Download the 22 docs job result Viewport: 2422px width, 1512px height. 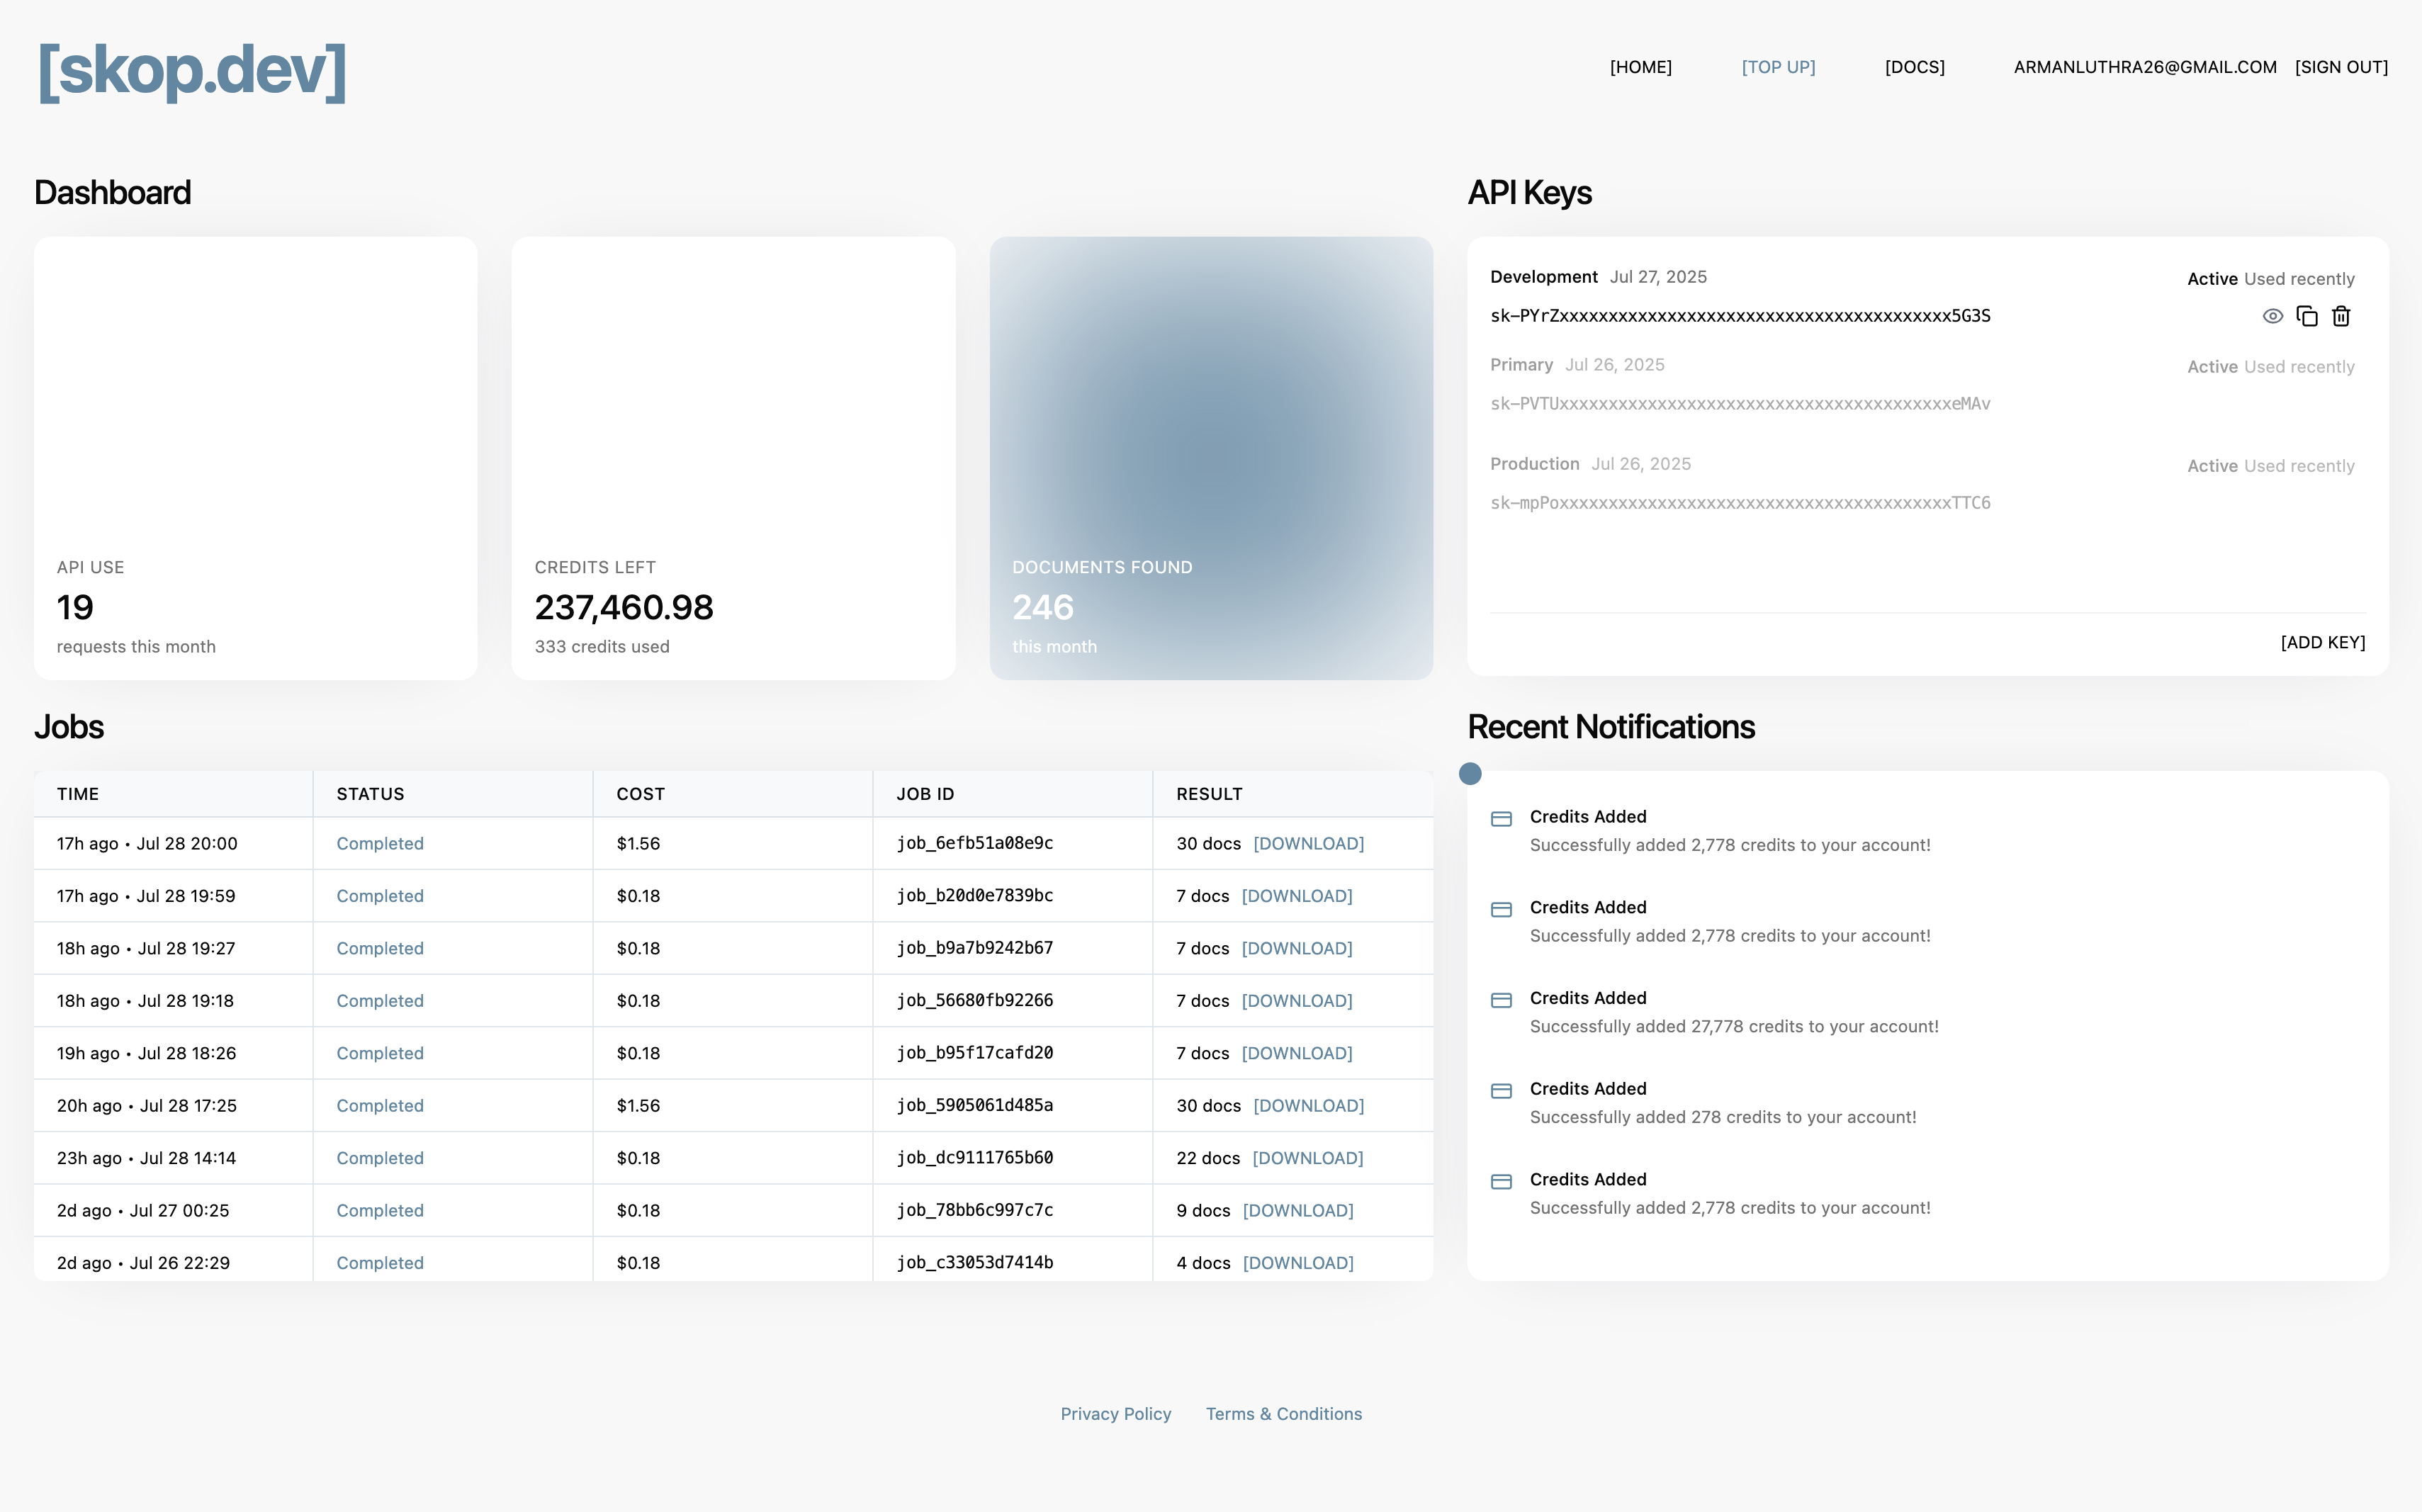point(1307,1158)
